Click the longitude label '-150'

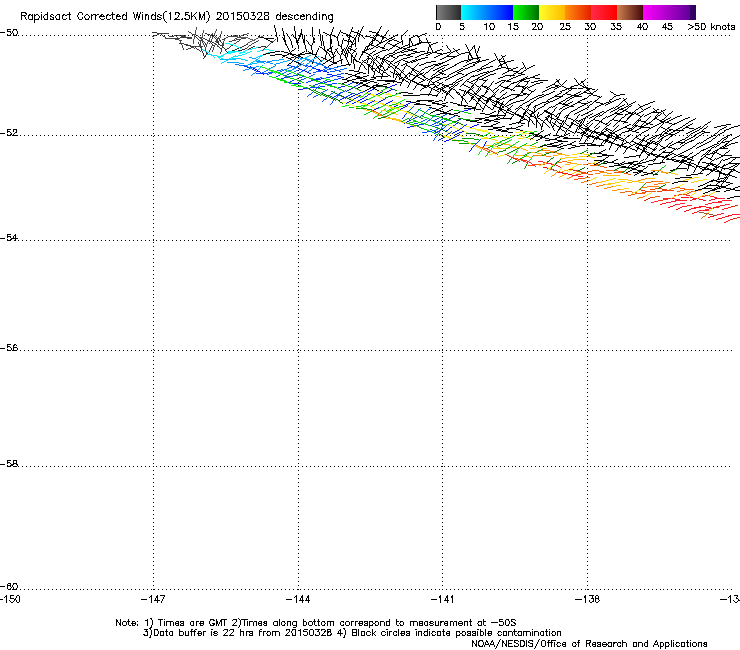pyautogui.click(x=9, y=599)
